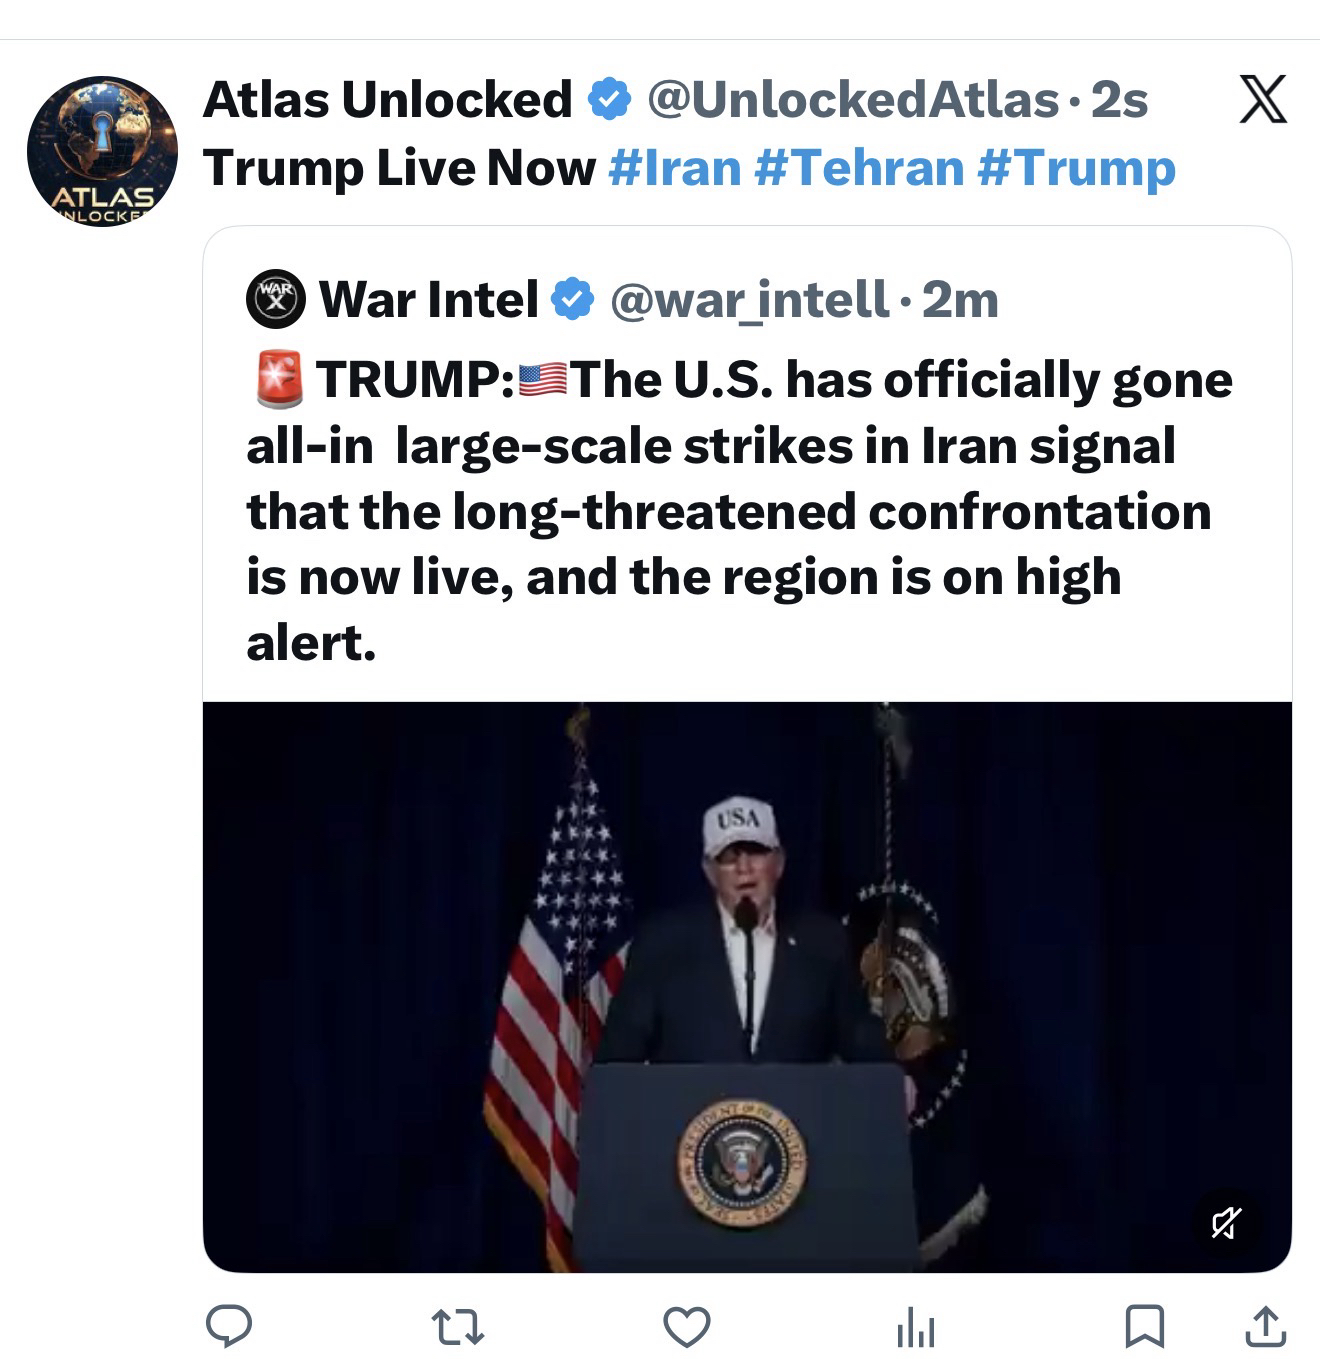This screenshot has width=1320, height=1359.
Task: Click the Atlas Unlocked display name
Action: pyautogui.click(x=387, y=99)
